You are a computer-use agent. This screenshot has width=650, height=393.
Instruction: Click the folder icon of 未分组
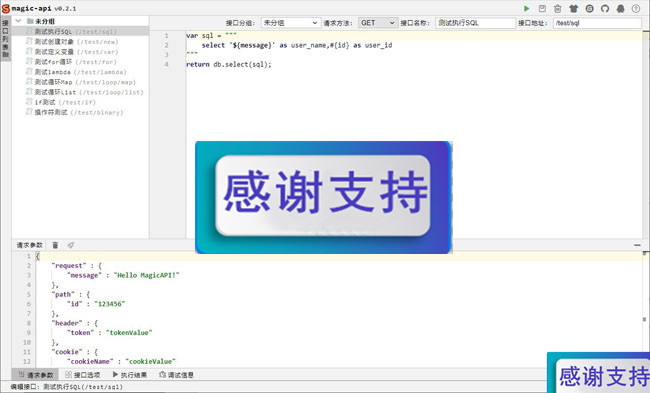pos(30,21)
